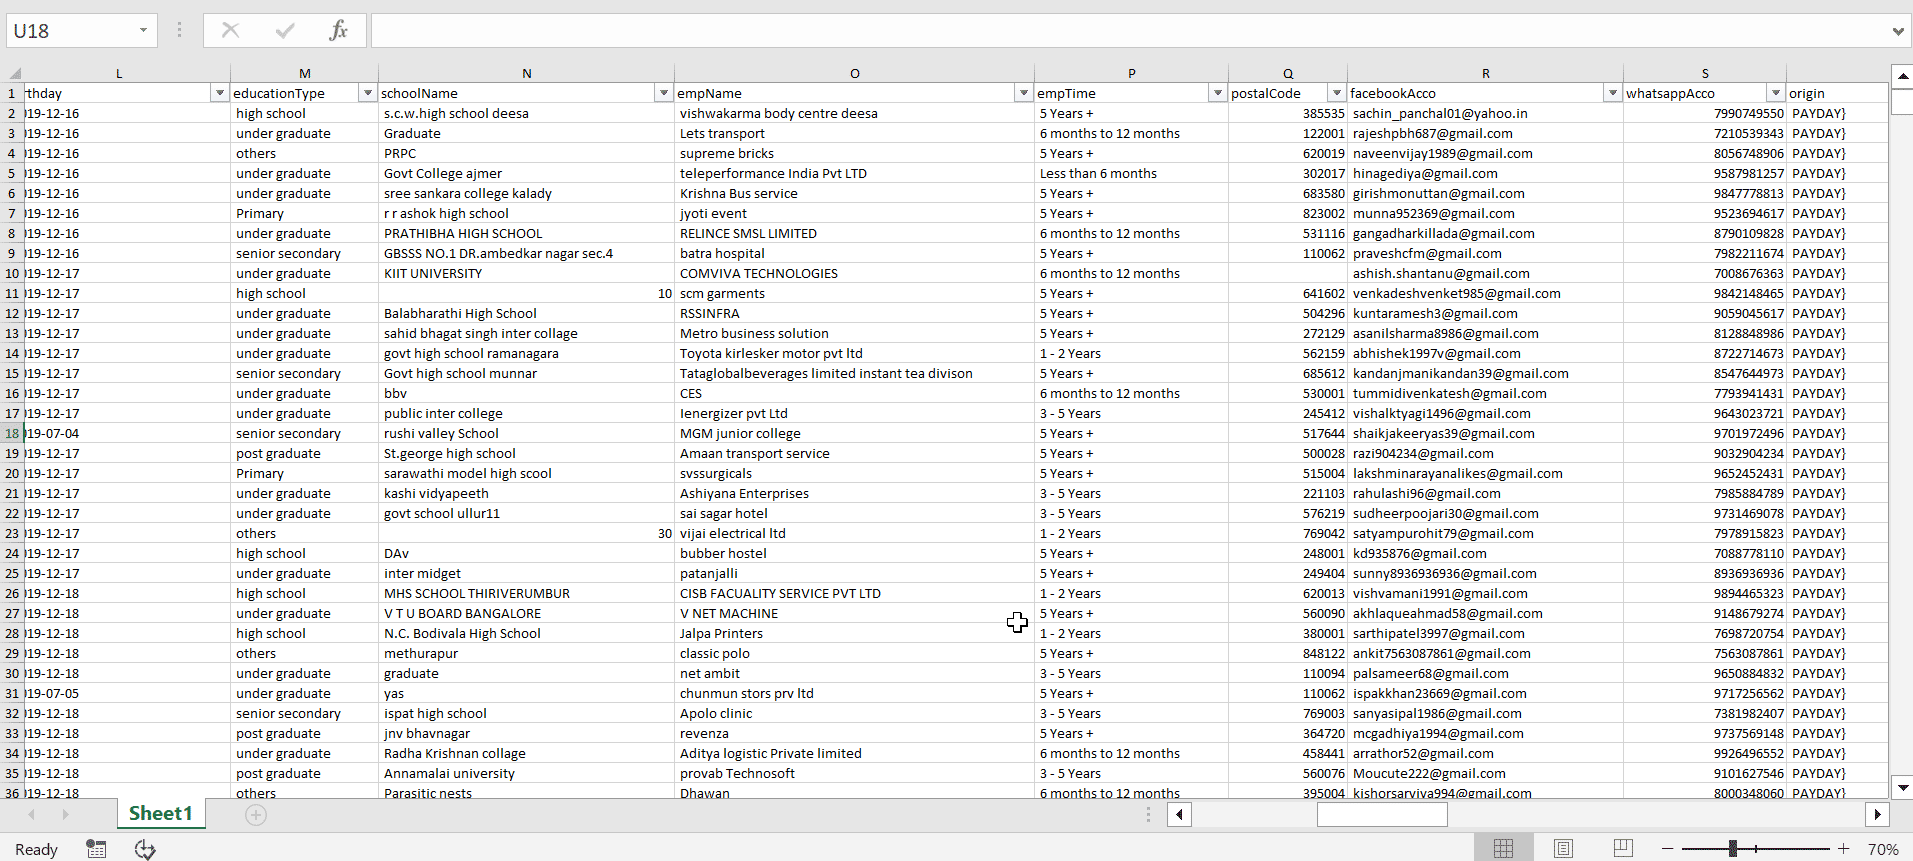
Task: Select cell 'sachin_panchal01@yahoo.in'
Action: (1485, 113)
